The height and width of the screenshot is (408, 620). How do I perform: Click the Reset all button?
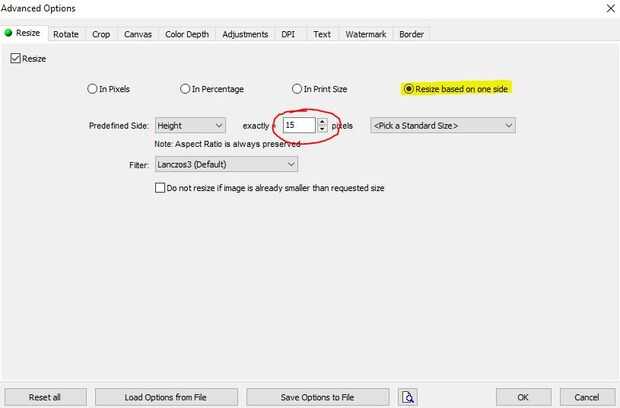click(x=45, y=397)
